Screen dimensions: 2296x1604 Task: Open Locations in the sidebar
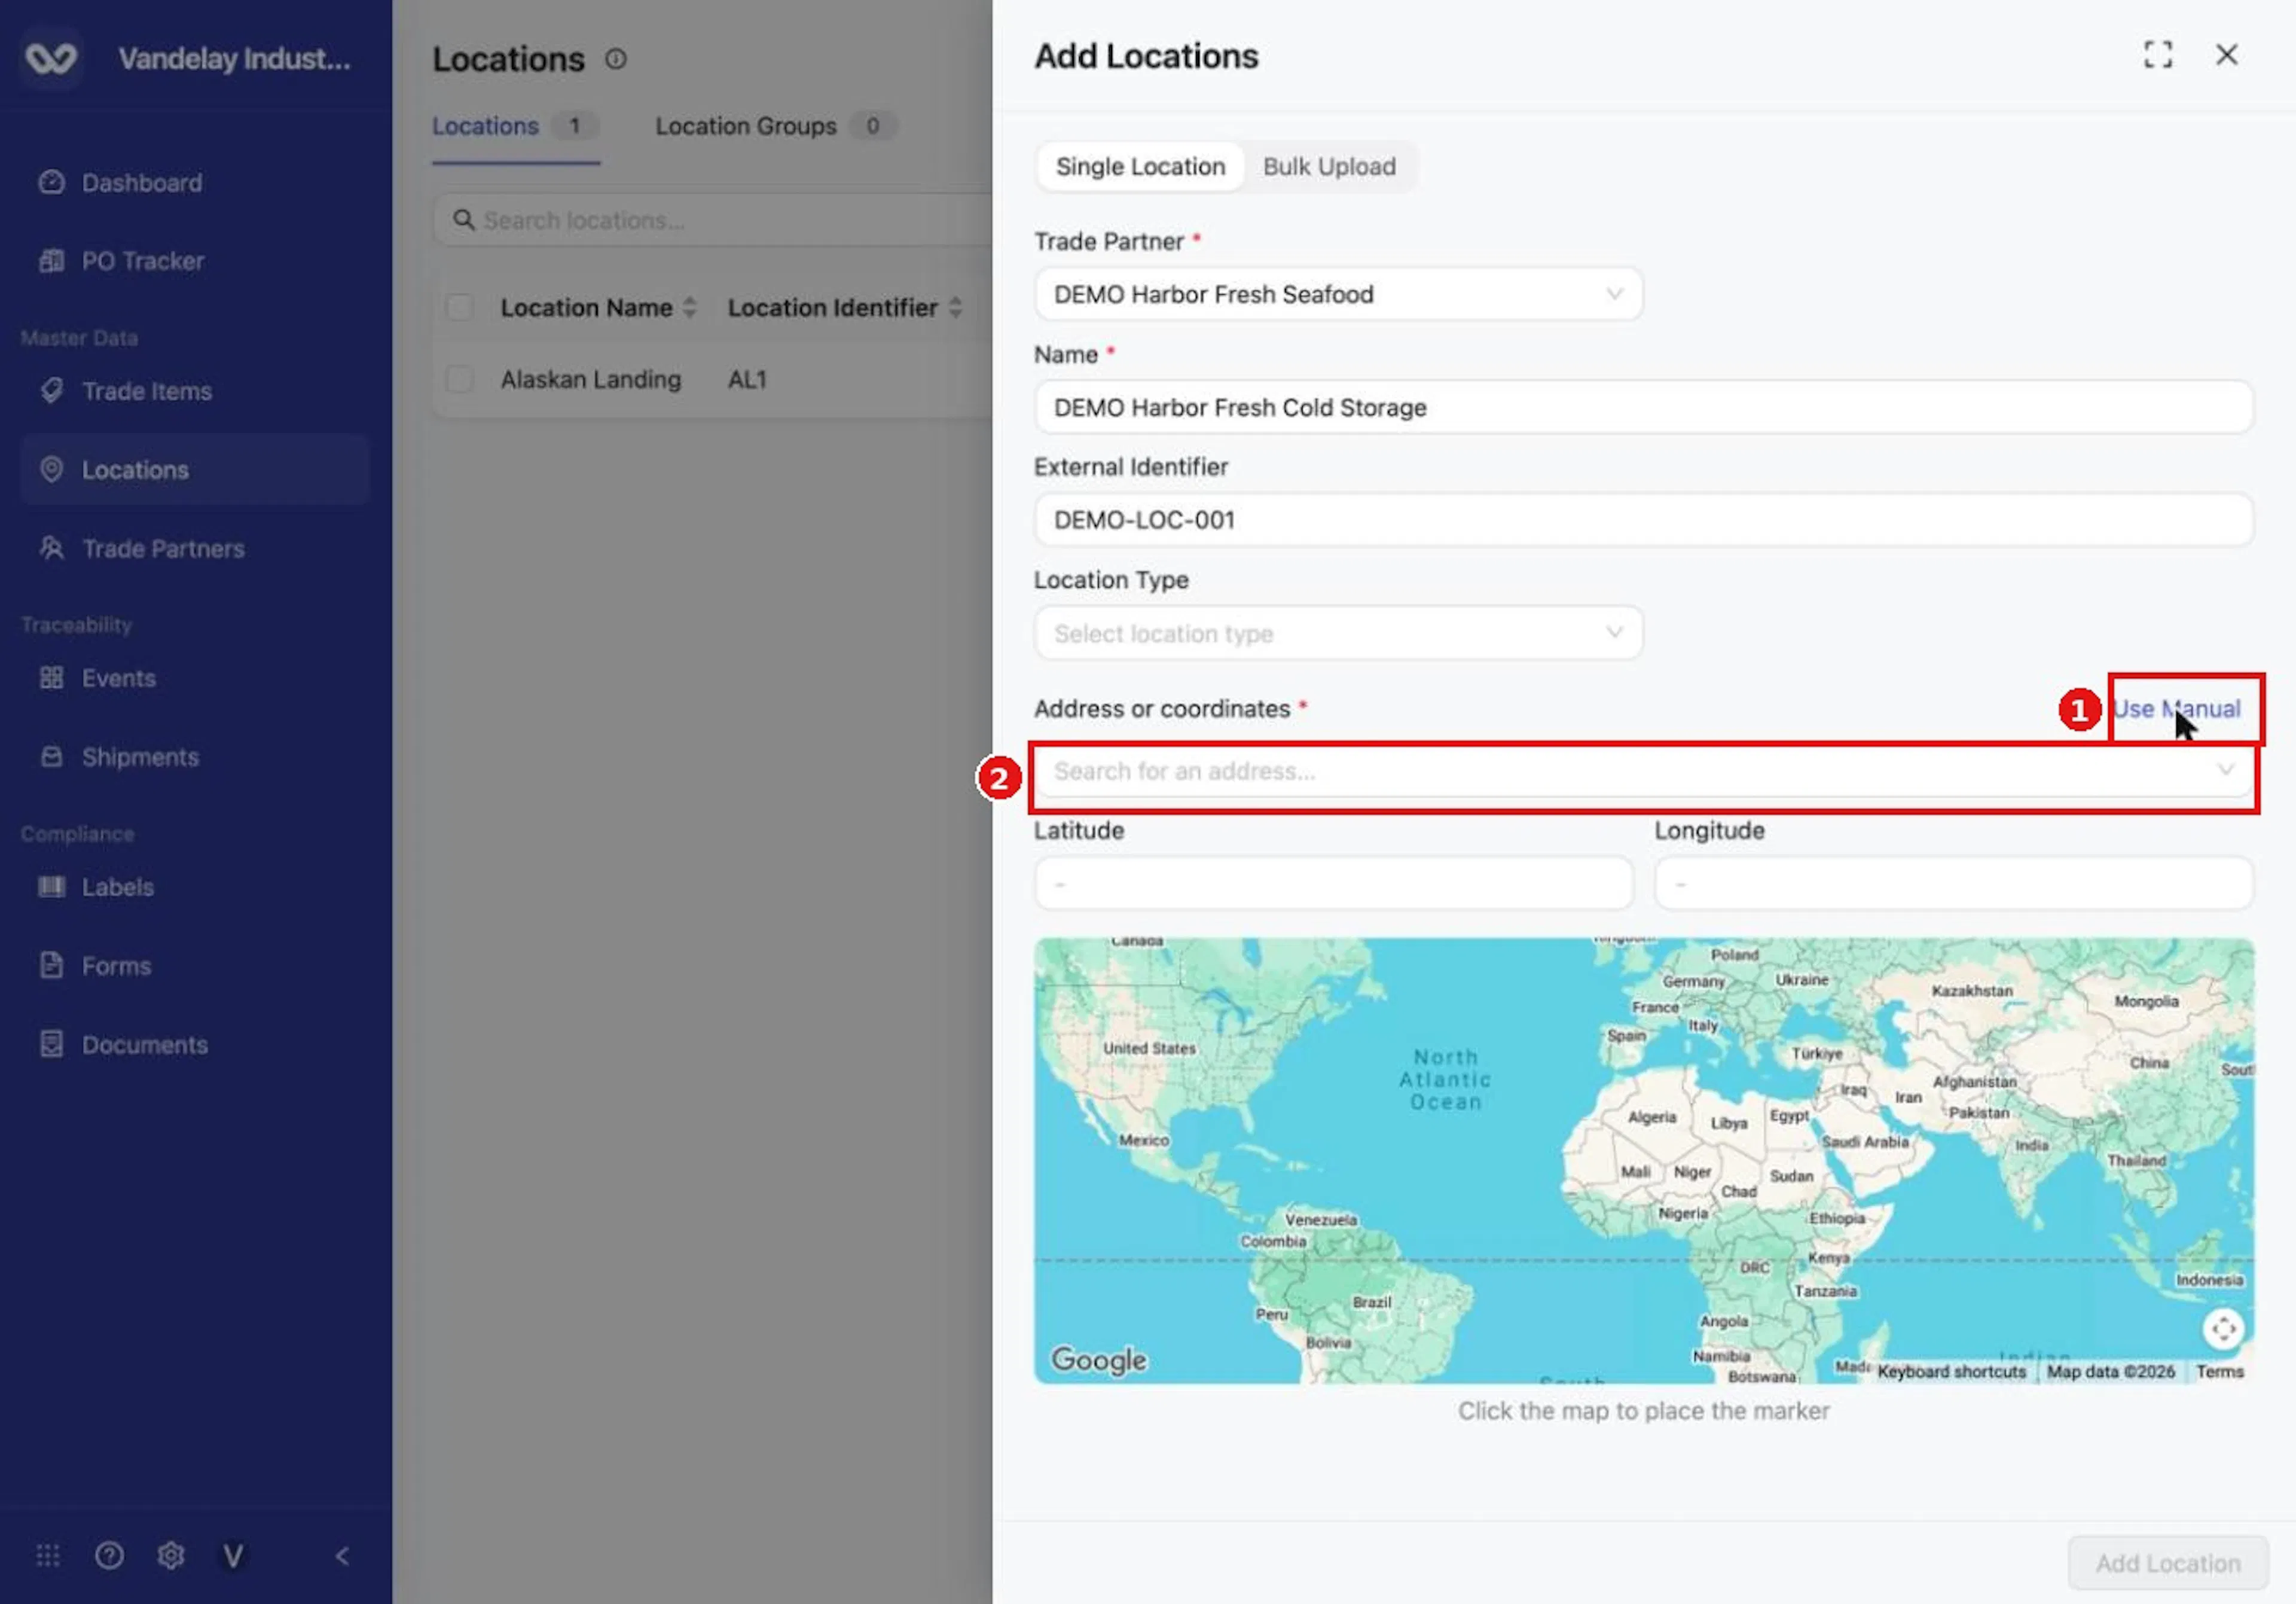[x=195, y=470]
